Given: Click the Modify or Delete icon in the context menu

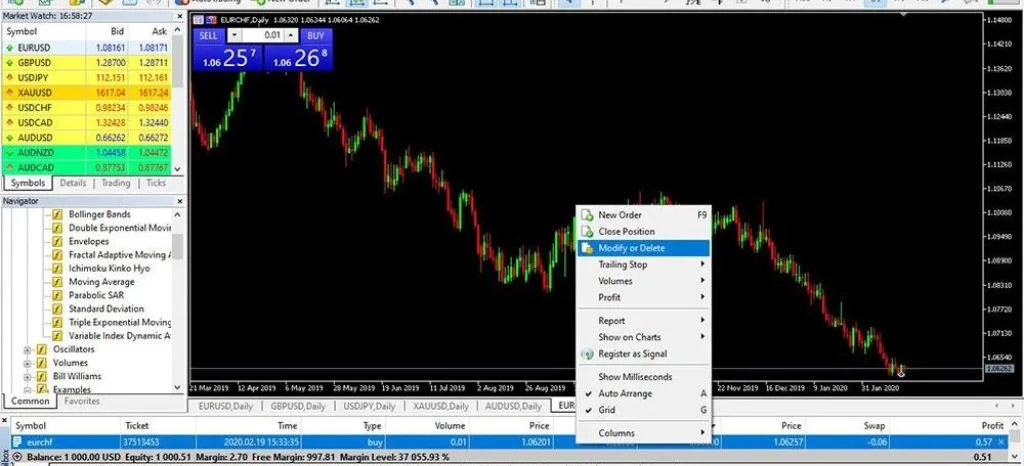Looking at the screenshot, I should click(x=587, y=248).
